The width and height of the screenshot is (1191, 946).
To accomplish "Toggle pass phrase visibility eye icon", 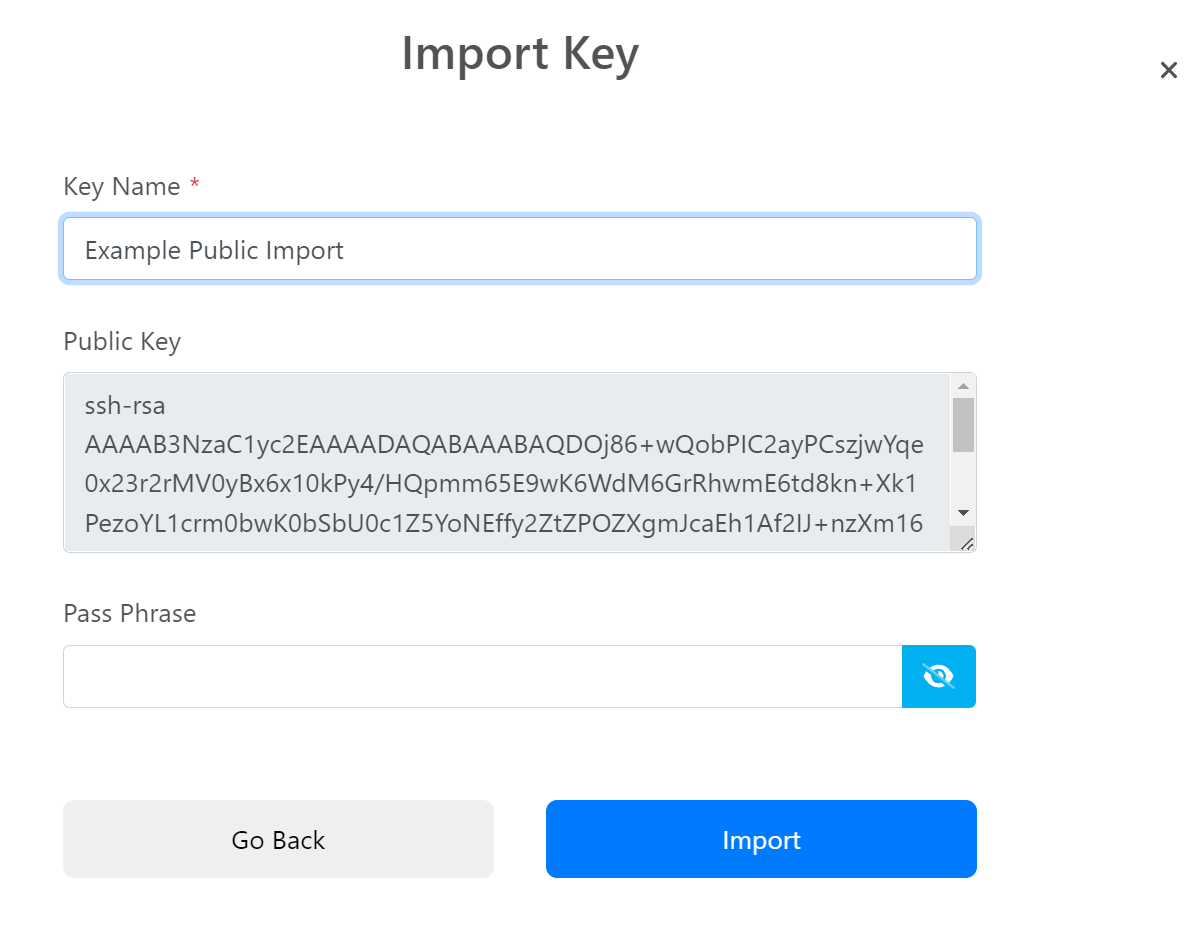I will point(938,676).
